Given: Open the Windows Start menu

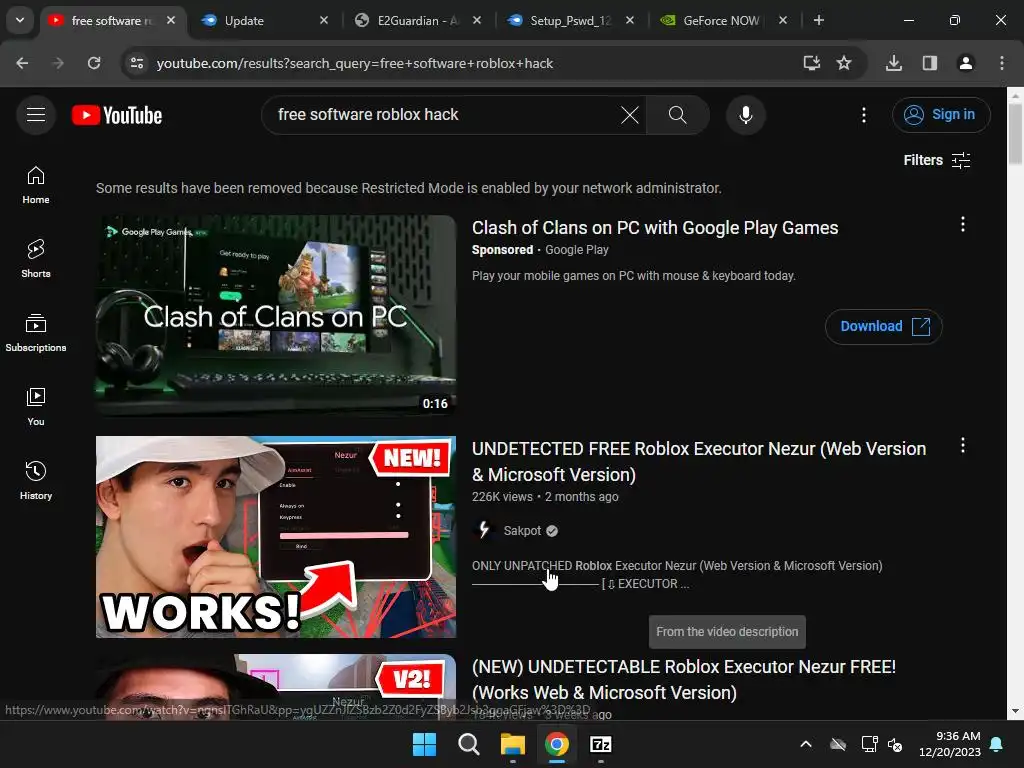Looking at the screenshot, I should pyautogui.click(x=424, y=744).
